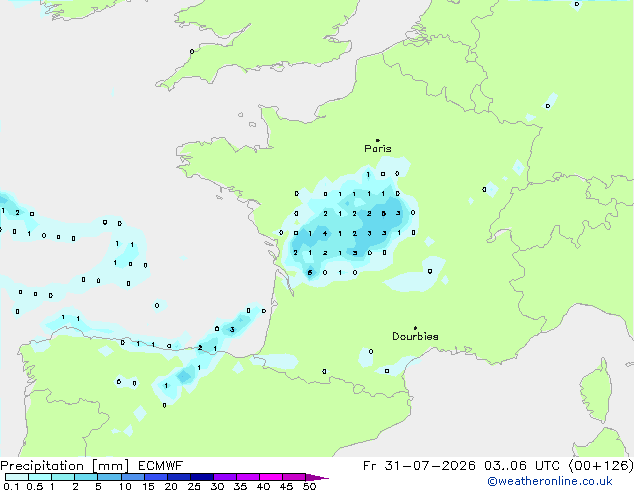Click the lone 4 mm value in central France

[x=325, y=233]
